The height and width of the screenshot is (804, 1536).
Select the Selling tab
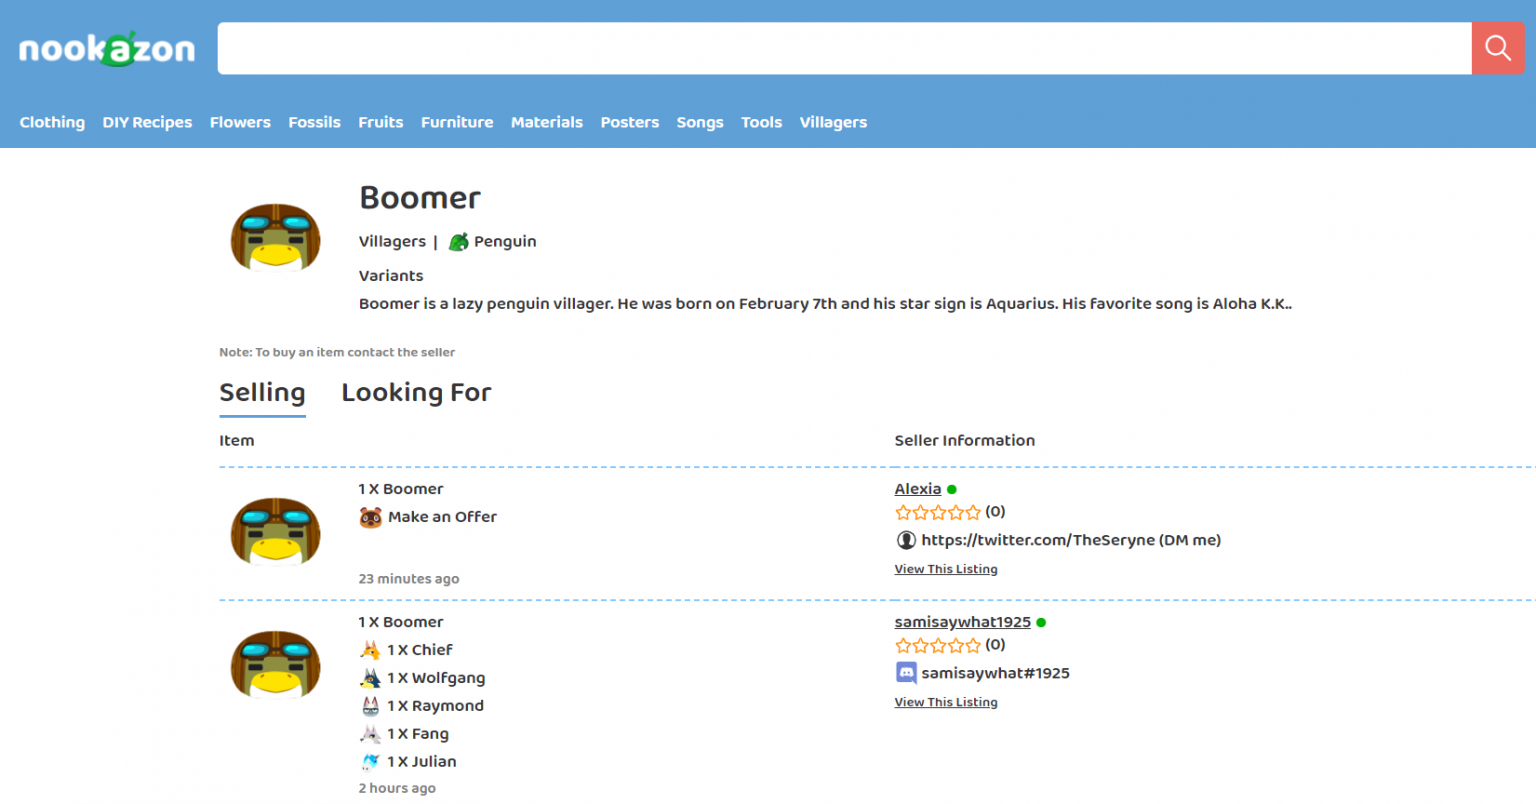coord(262,393)
